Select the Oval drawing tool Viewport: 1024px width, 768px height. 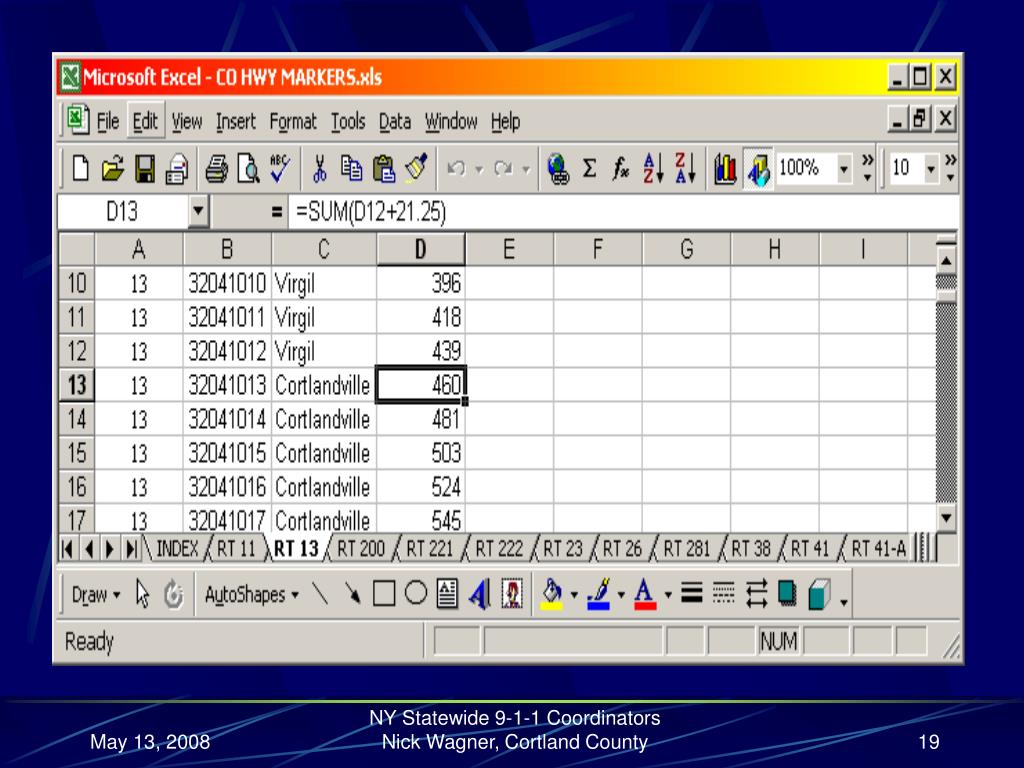[415, 594]
